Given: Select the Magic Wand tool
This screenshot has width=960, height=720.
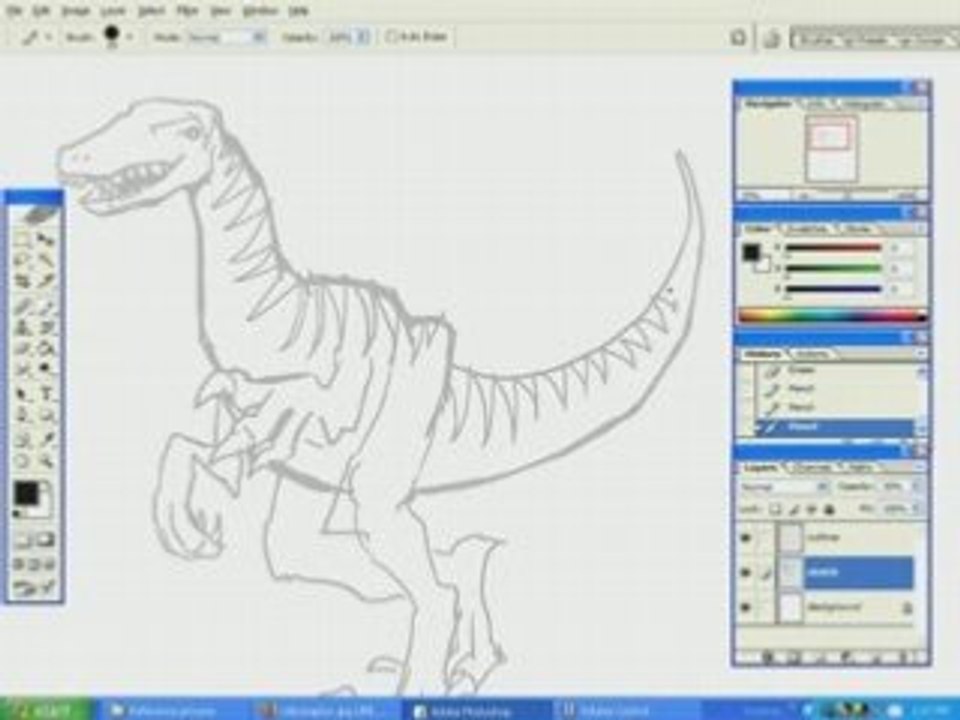Looking at the screenshot, I should tap(46, 261).
